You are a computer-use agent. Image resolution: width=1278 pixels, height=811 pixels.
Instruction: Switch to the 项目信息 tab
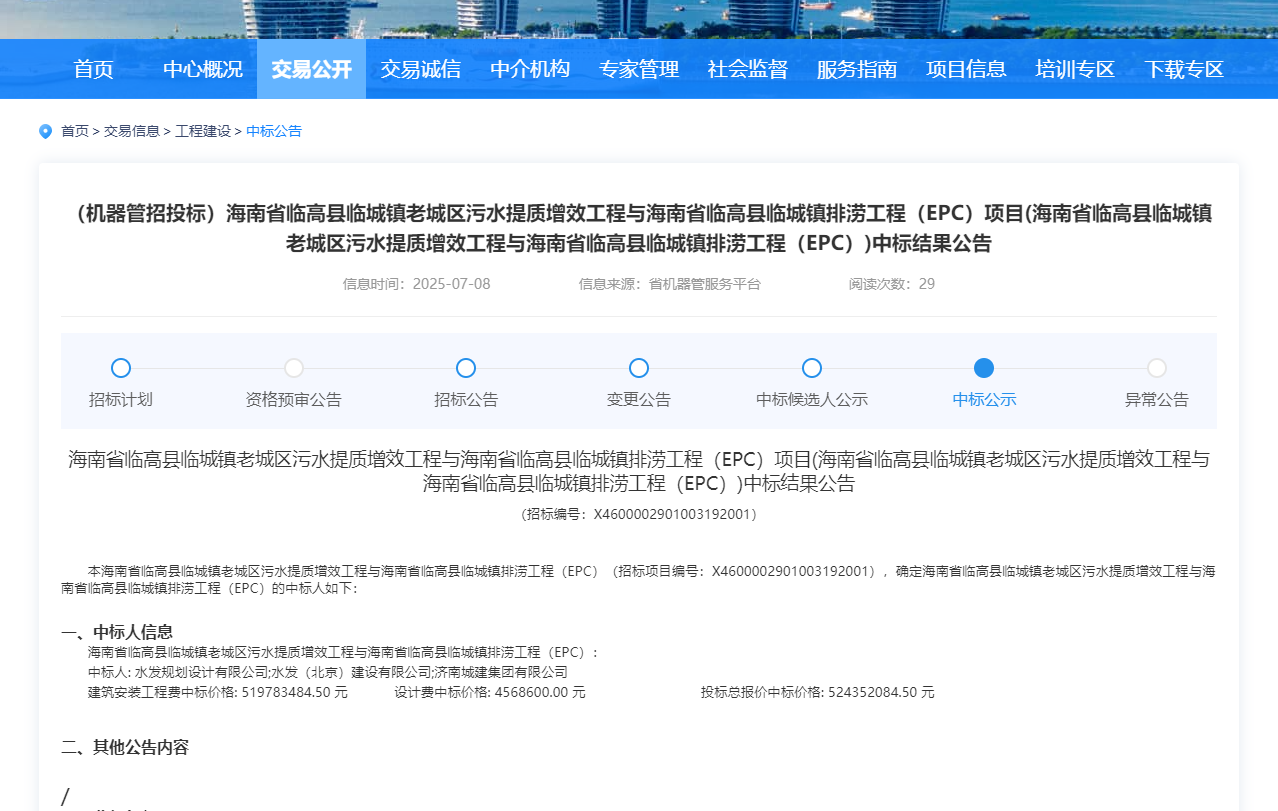[965, 69]
